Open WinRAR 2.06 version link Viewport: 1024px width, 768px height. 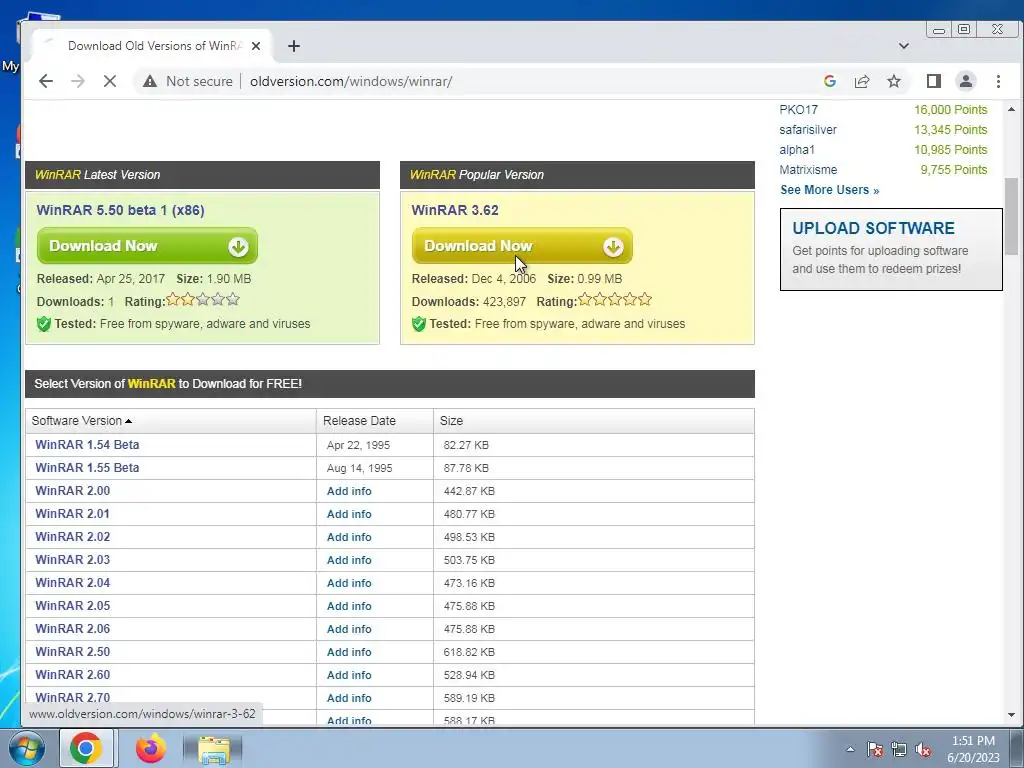72,628
